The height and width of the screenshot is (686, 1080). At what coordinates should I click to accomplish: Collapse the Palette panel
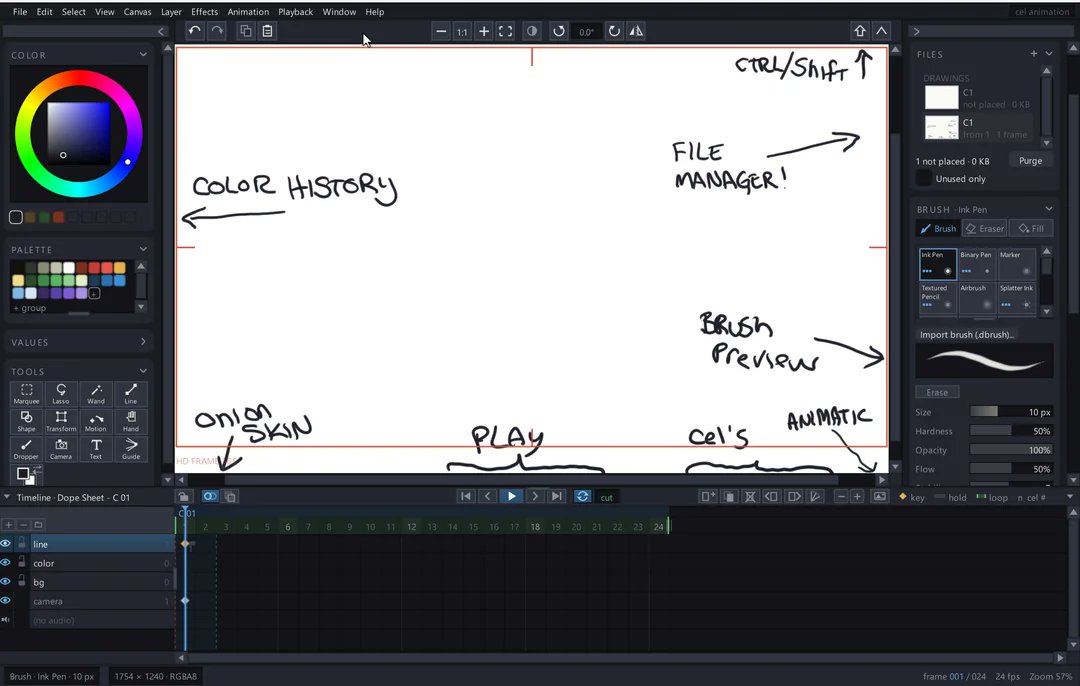143,249
